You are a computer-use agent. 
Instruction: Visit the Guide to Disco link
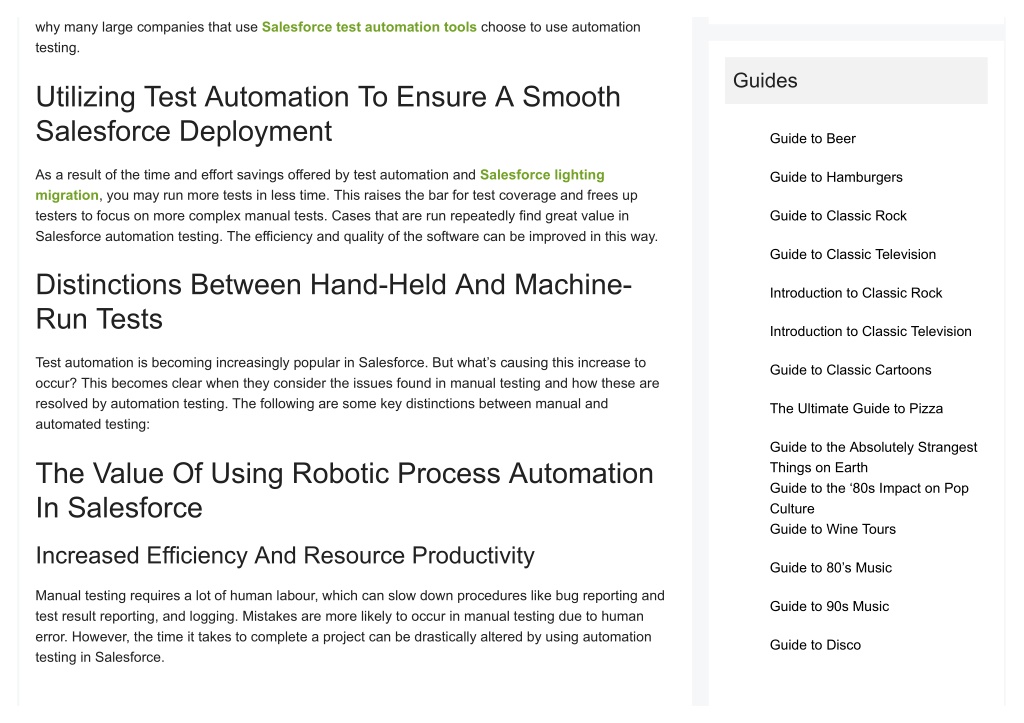tap(815, 645)
